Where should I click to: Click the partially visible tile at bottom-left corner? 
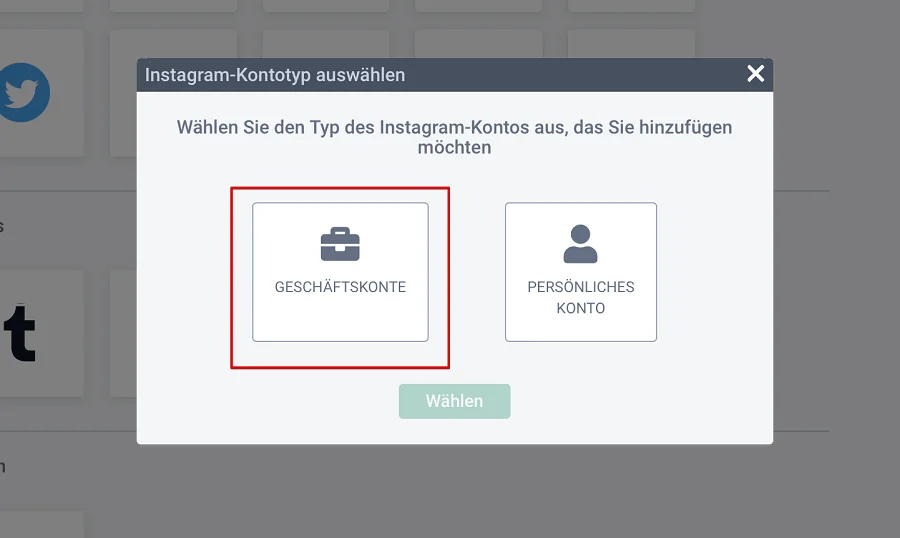(x=40, y=526)
